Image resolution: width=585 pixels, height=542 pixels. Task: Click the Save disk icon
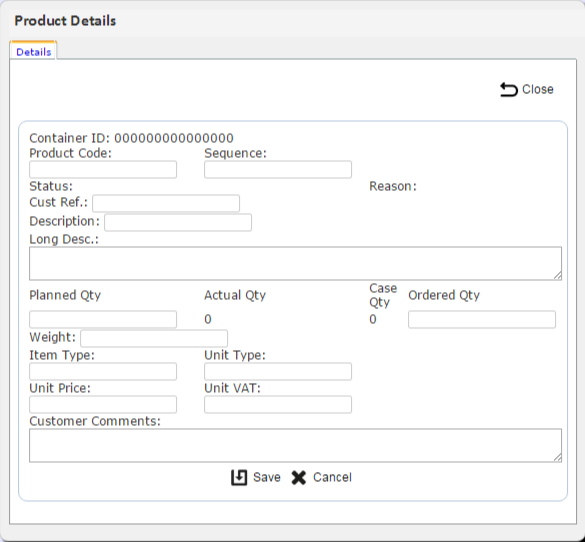point(239,477)
